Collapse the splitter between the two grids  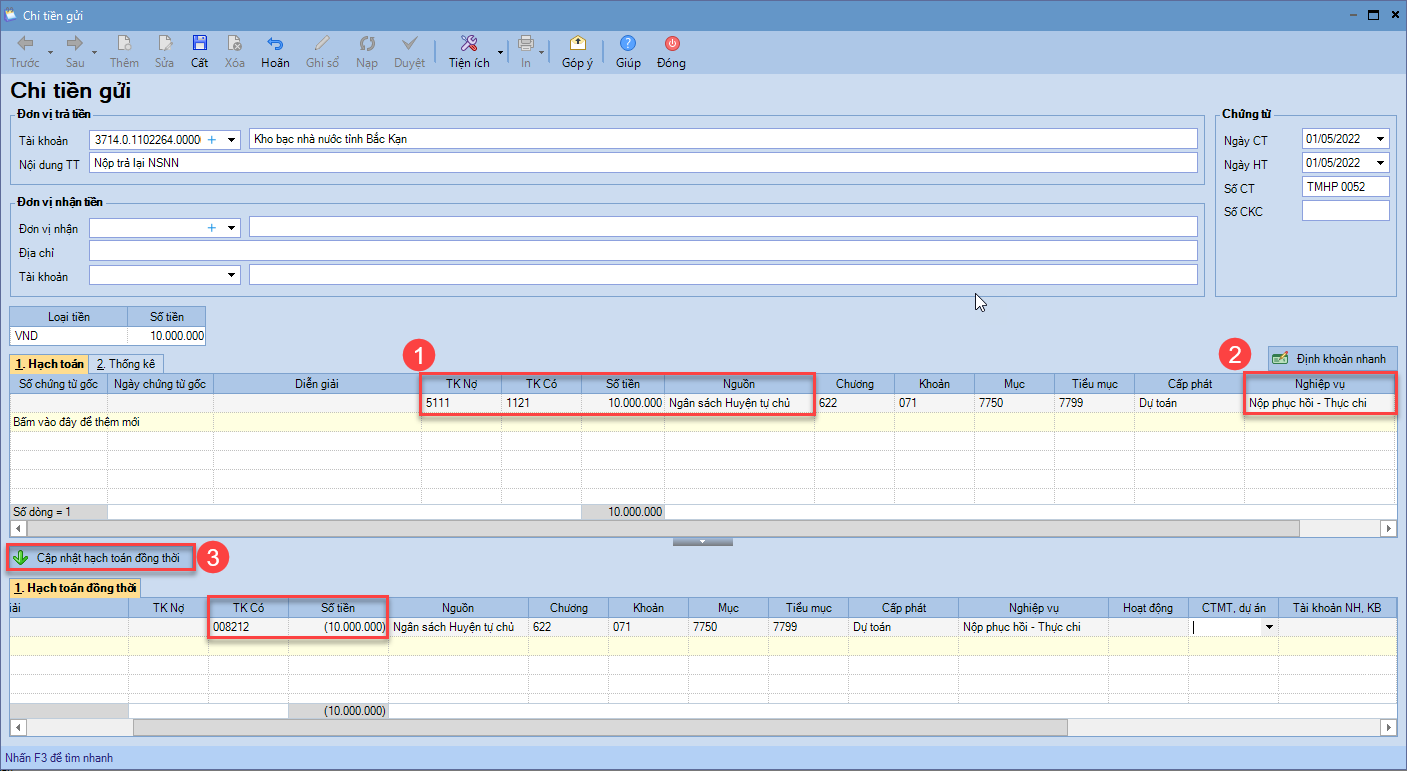tap(703, 541)
